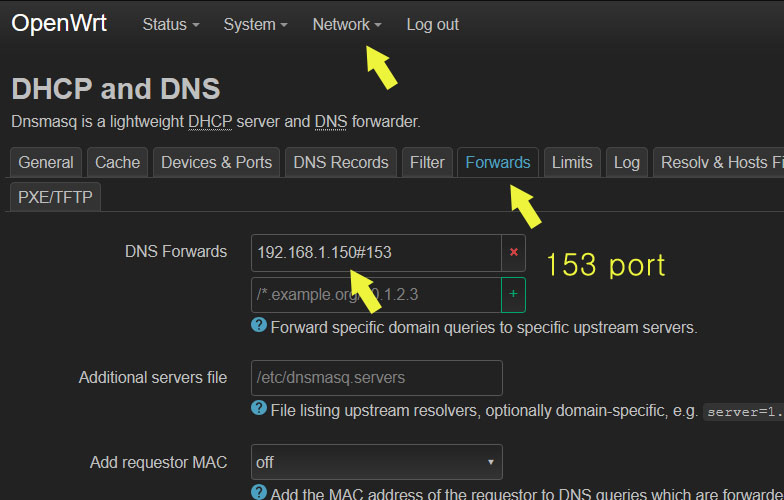Click the DHCP and DNS page heading

(116, 89)
